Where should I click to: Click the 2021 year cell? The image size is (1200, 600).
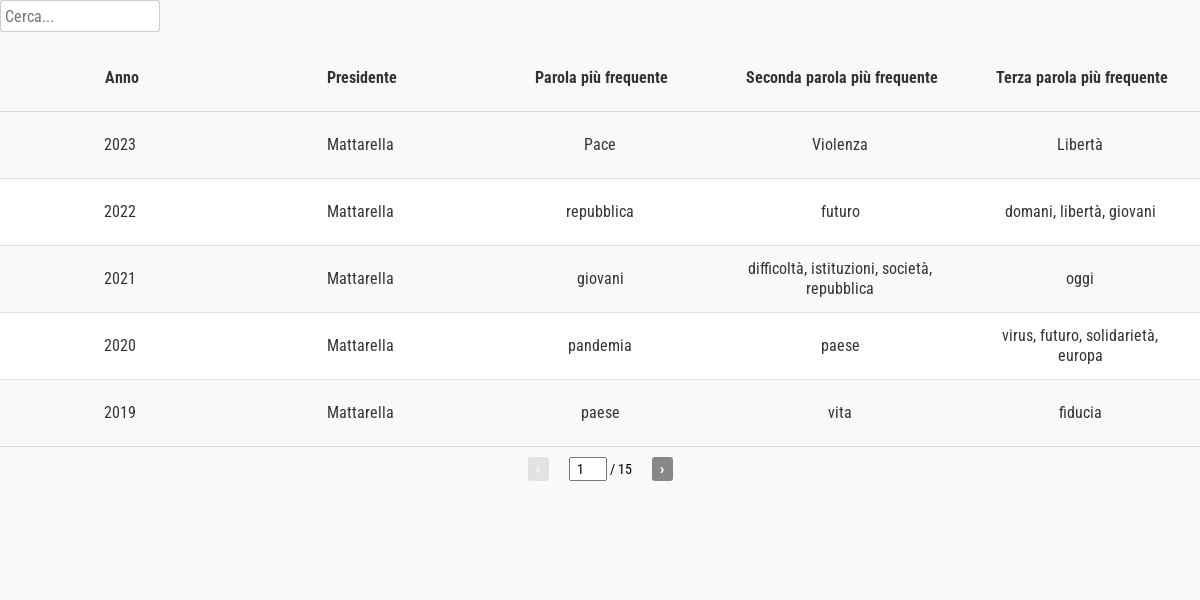click(120, 279)
